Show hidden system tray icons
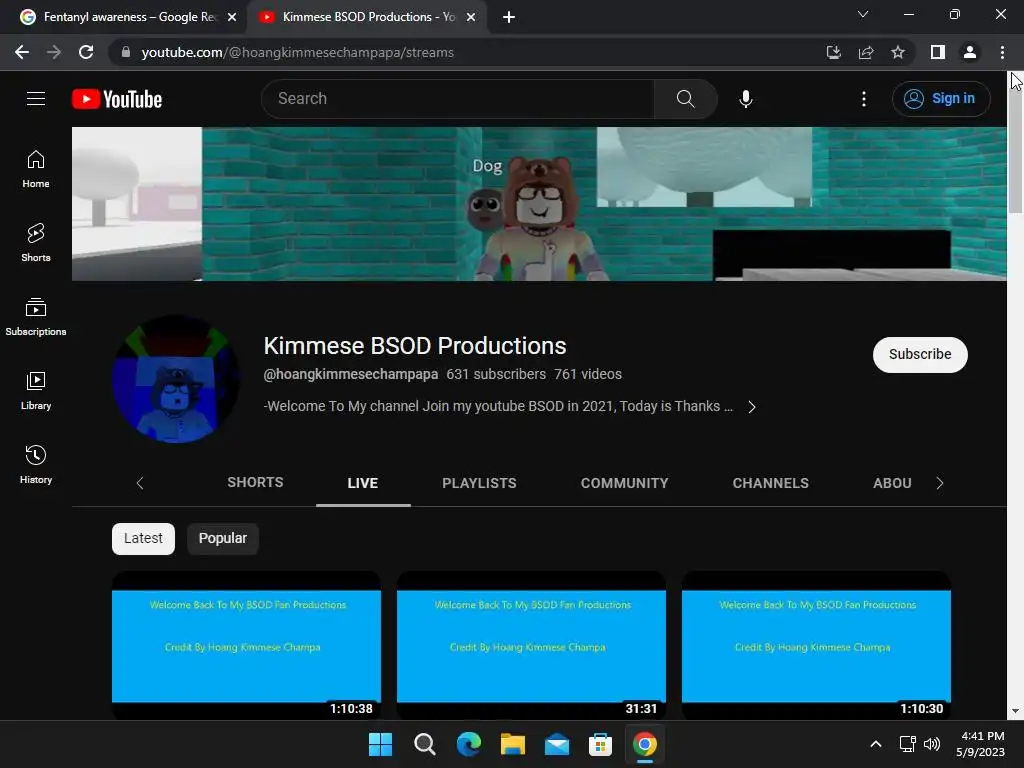The image size is (1024, 768). 876,744
